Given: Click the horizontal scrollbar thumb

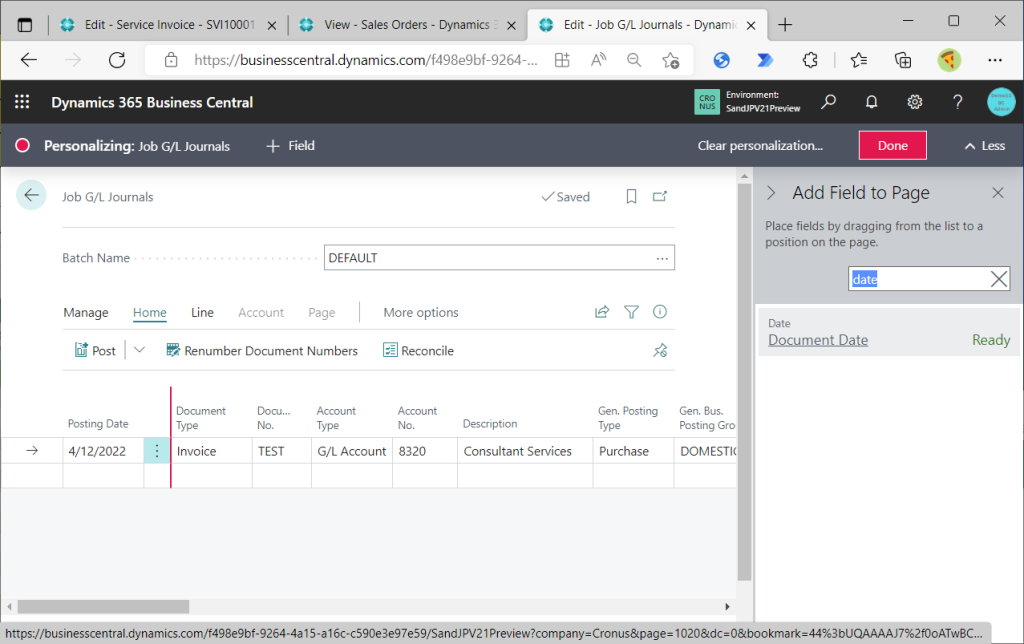Looking at the screenshot, I should point(103,606).
